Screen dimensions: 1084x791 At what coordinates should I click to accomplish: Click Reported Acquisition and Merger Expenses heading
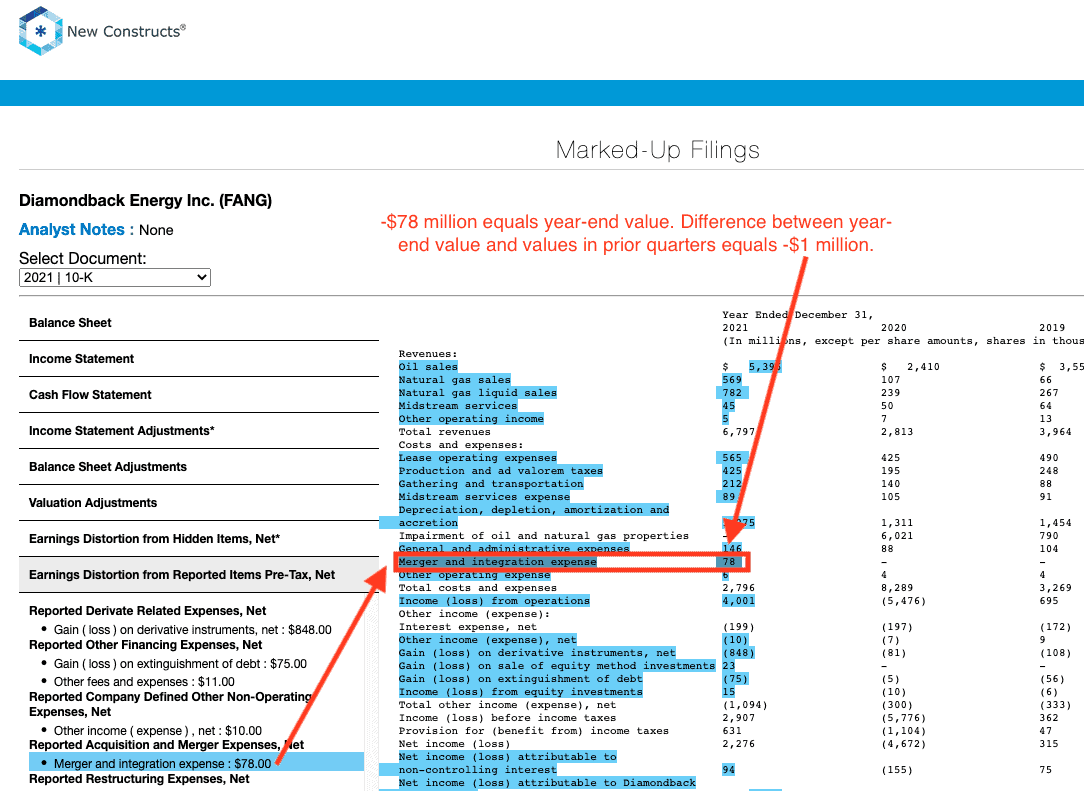[167, 745]
